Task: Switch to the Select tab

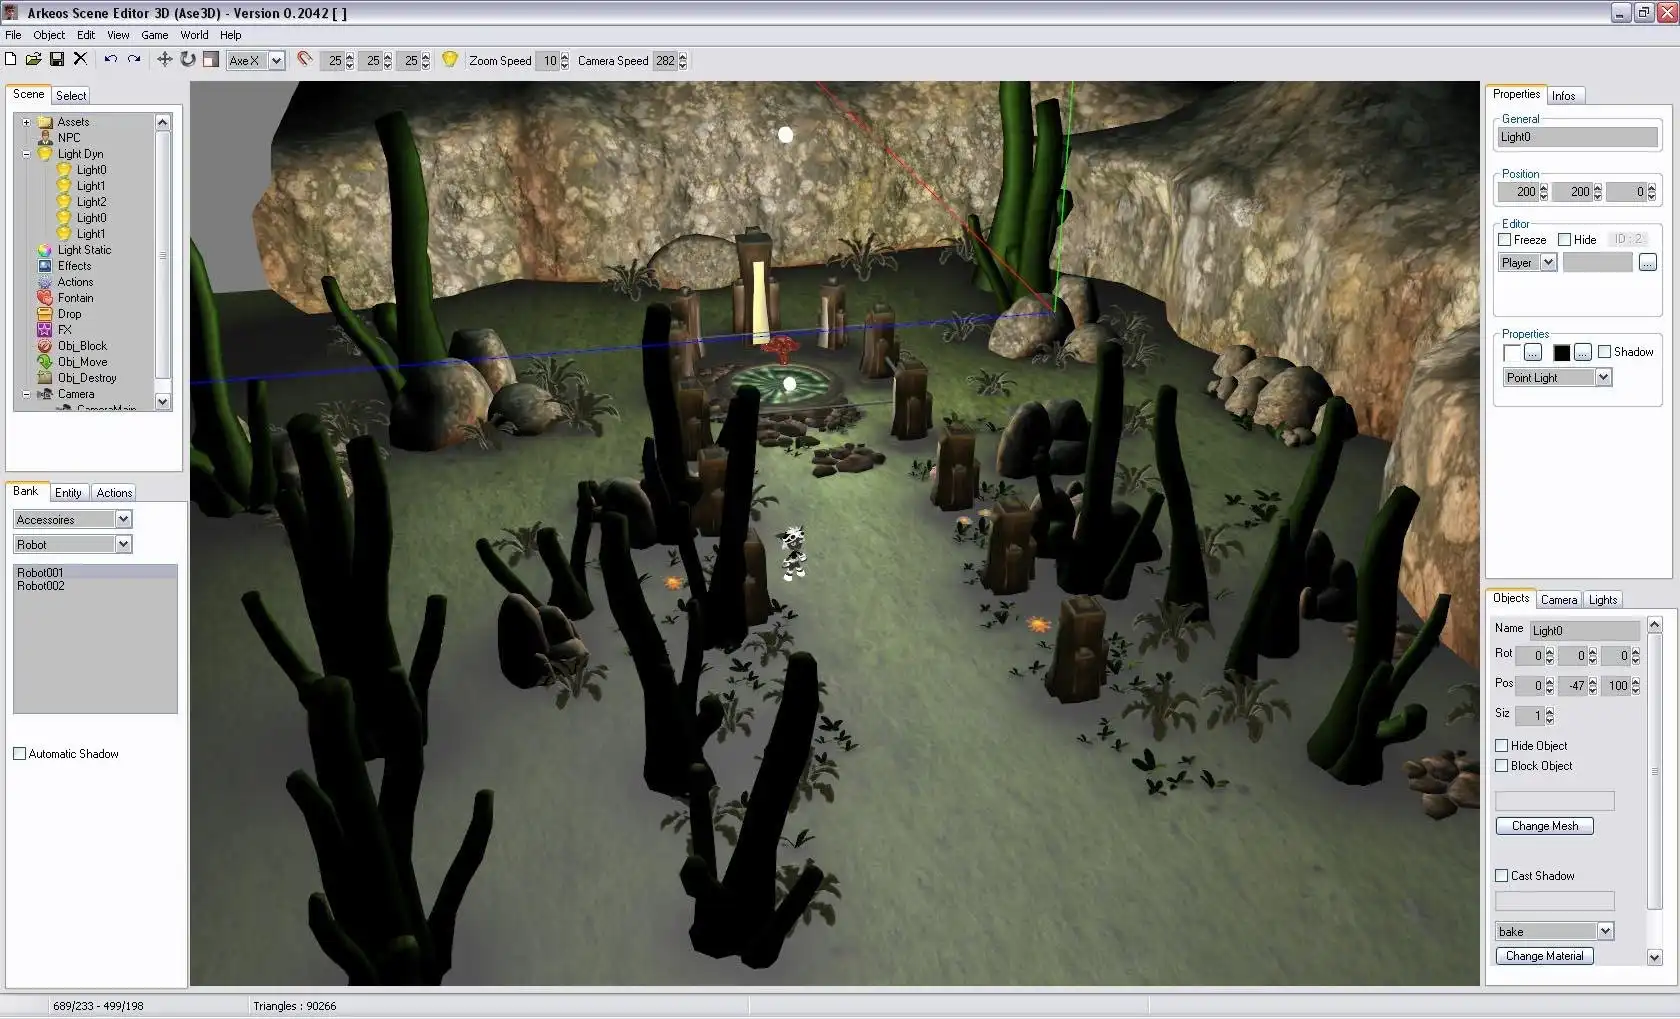Action: (x=71, y=96)
